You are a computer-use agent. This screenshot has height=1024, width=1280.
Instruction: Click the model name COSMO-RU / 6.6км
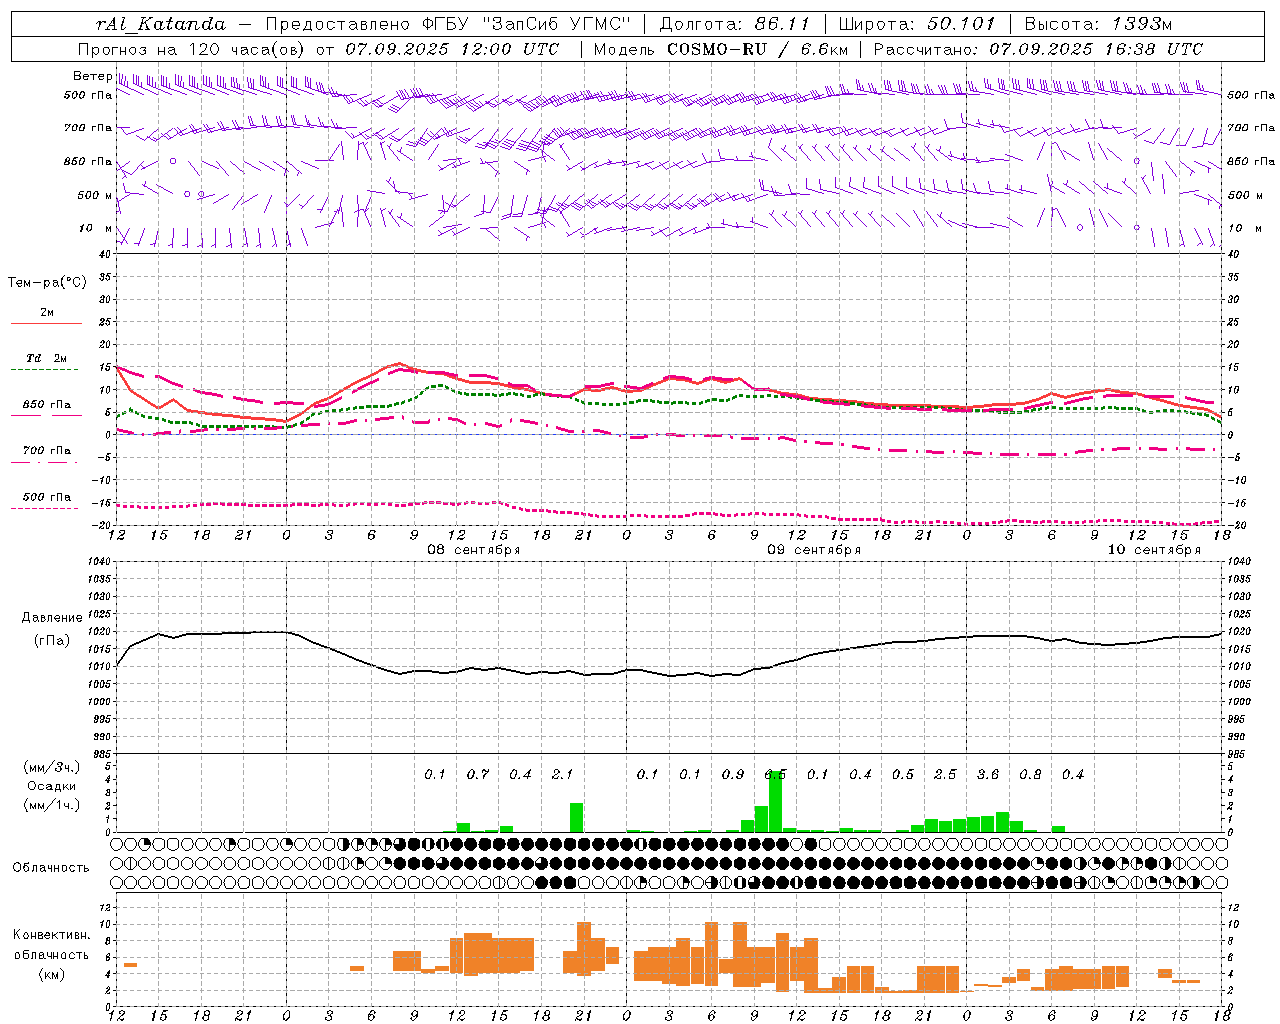tap(756, 49)
